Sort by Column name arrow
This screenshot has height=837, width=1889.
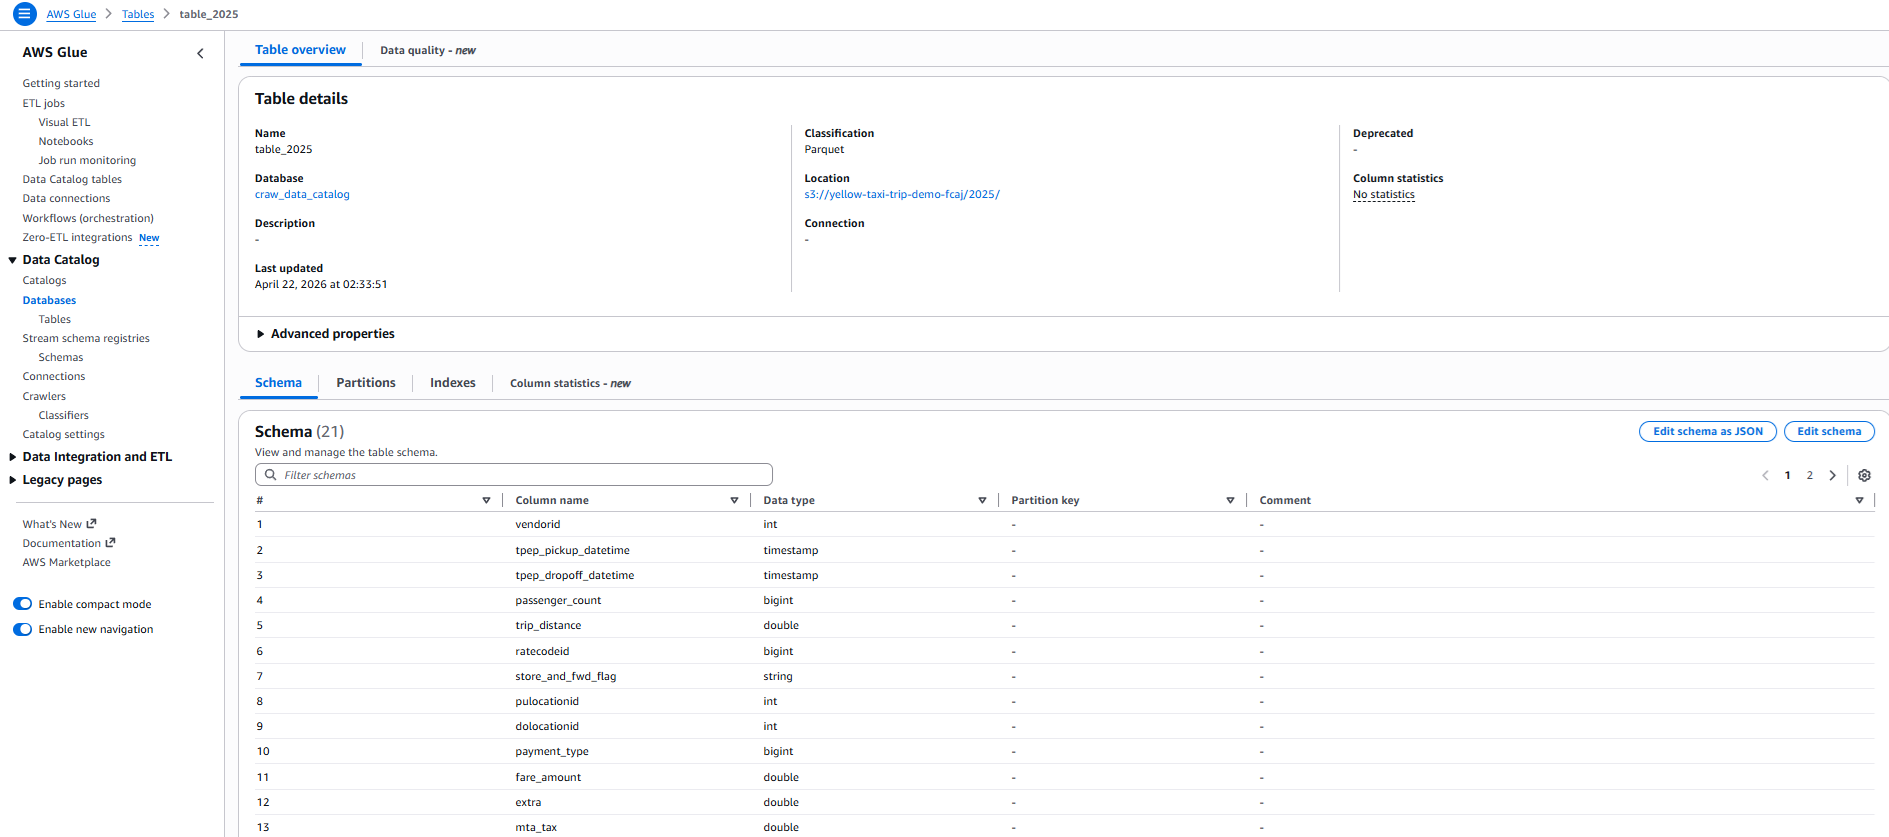point(734,500)
